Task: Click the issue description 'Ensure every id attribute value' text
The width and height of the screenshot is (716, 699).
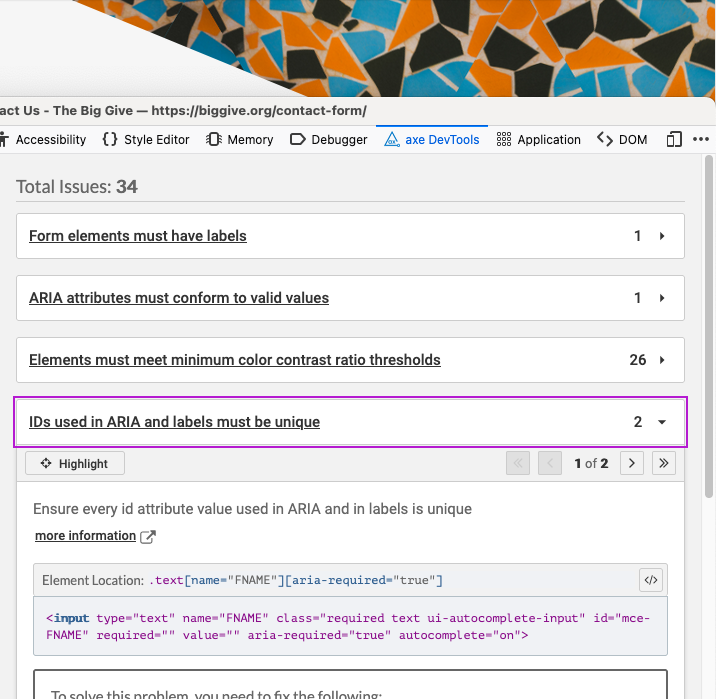Action: click(253, 509)
